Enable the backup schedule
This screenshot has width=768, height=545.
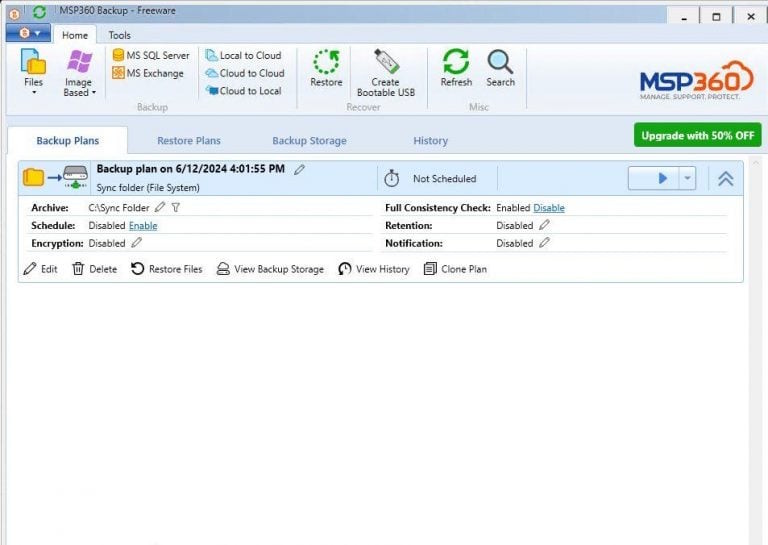coord(143,226)
